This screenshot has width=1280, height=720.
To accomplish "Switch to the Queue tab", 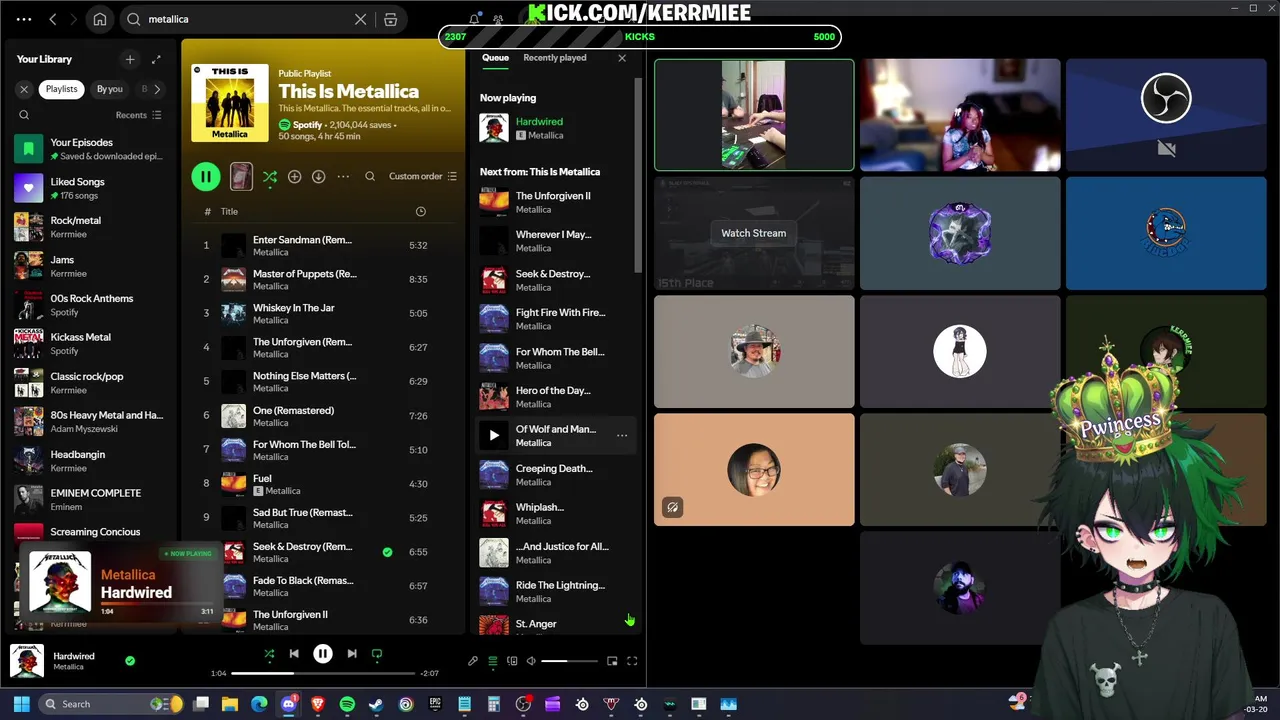I will [495, 58].
